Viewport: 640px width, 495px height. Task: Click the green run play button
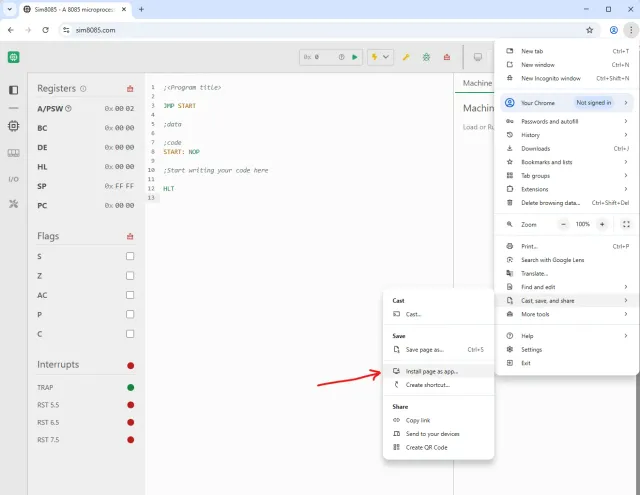pyautogui.click(x=355, y=57)
